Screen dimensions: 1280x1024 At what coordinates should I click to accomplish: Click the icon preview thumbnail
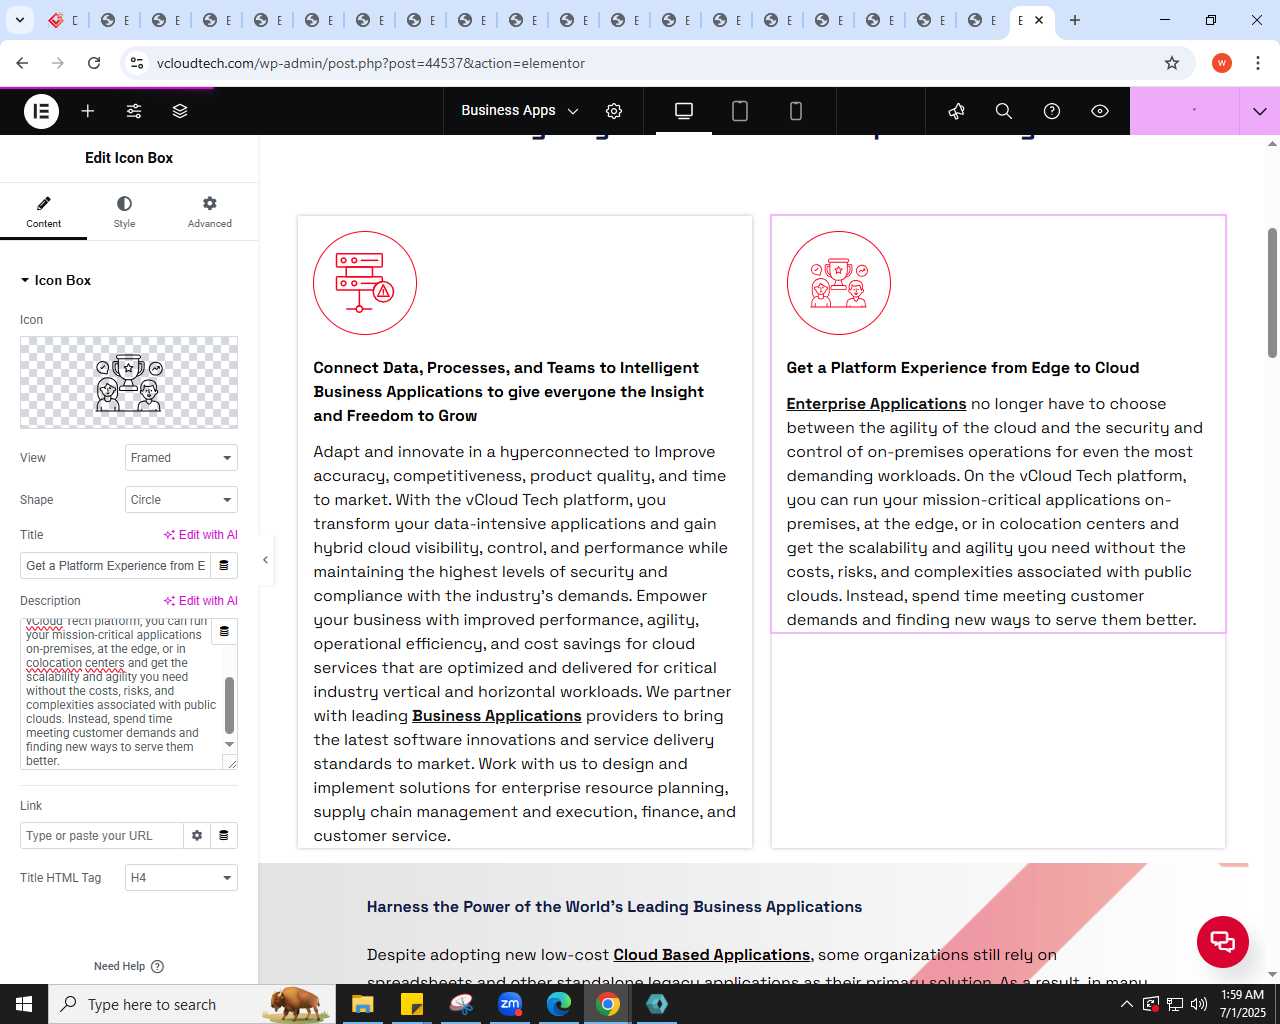[x=129, y=382]
